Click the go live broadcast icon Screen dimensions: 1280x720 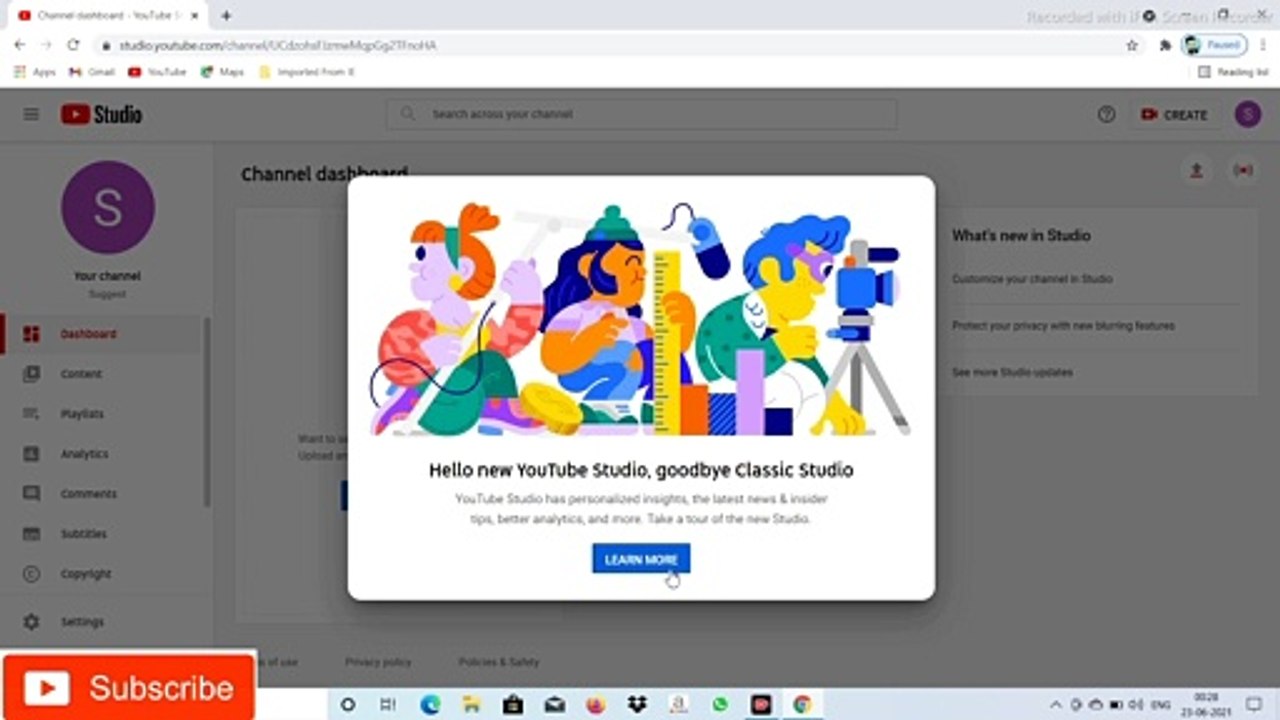pyautogui.click(x=1243, y=171)
